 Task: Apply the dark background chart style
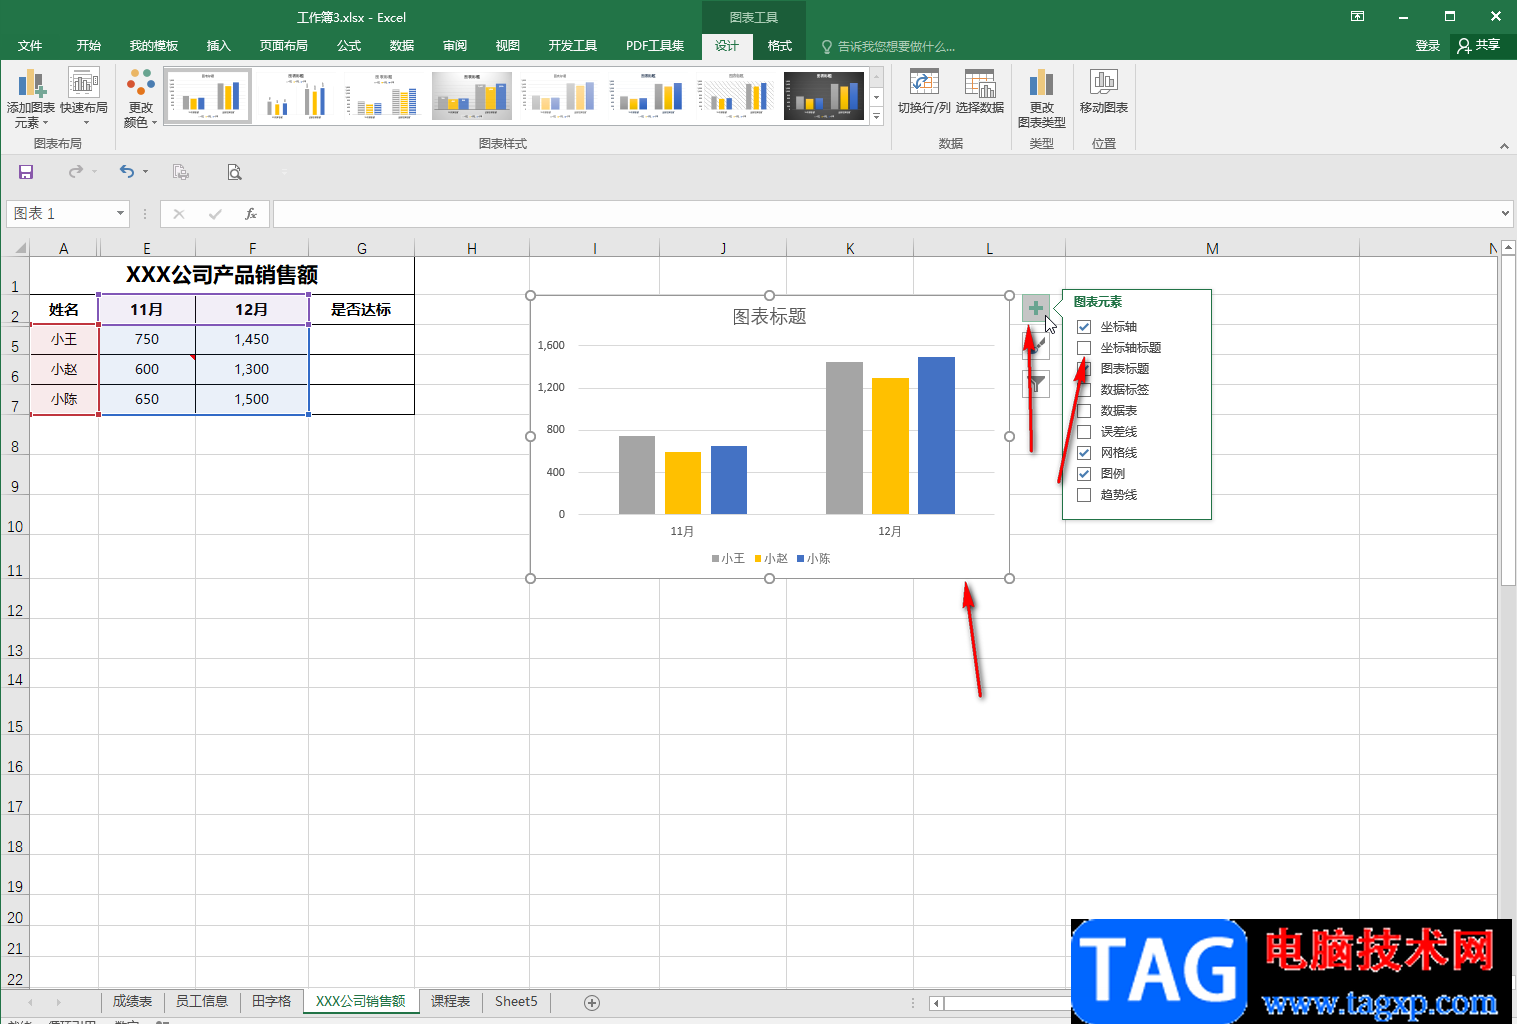[824, 96]
